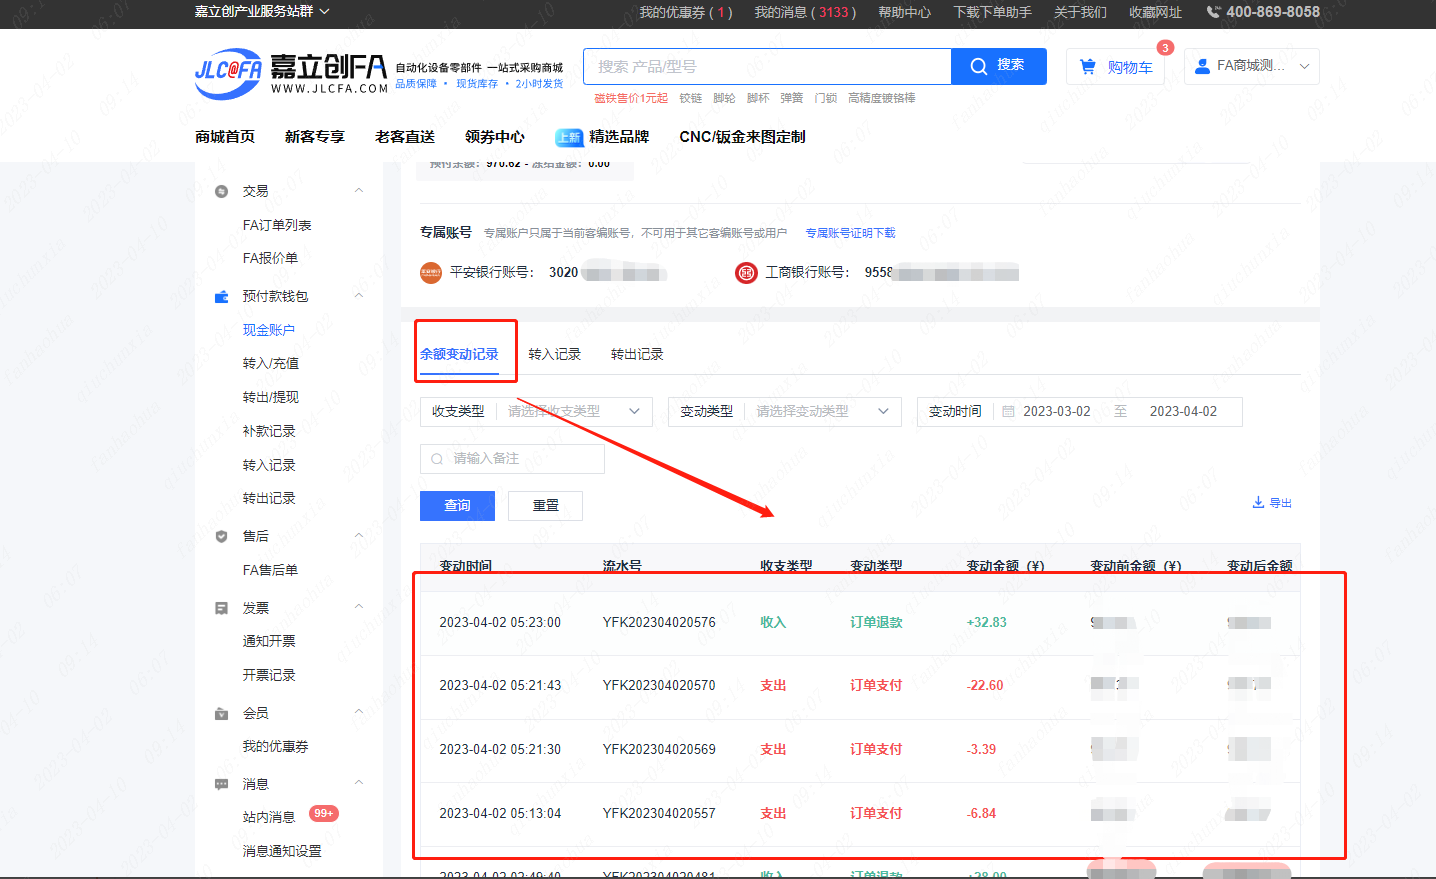1436x879 pixels.
Task: Click the product search input field
Action: (x=767, y=67)
